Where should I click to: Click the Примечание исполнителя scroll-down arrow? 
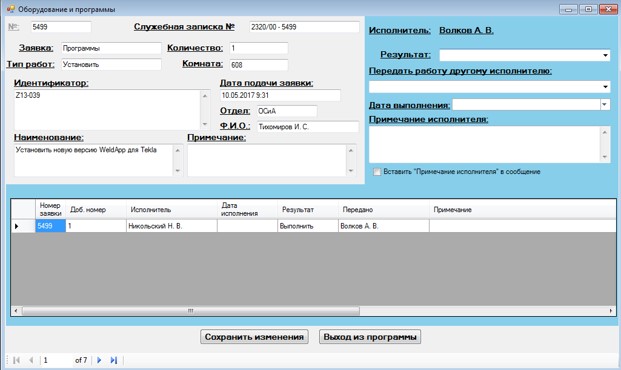(x=604, y=157)
